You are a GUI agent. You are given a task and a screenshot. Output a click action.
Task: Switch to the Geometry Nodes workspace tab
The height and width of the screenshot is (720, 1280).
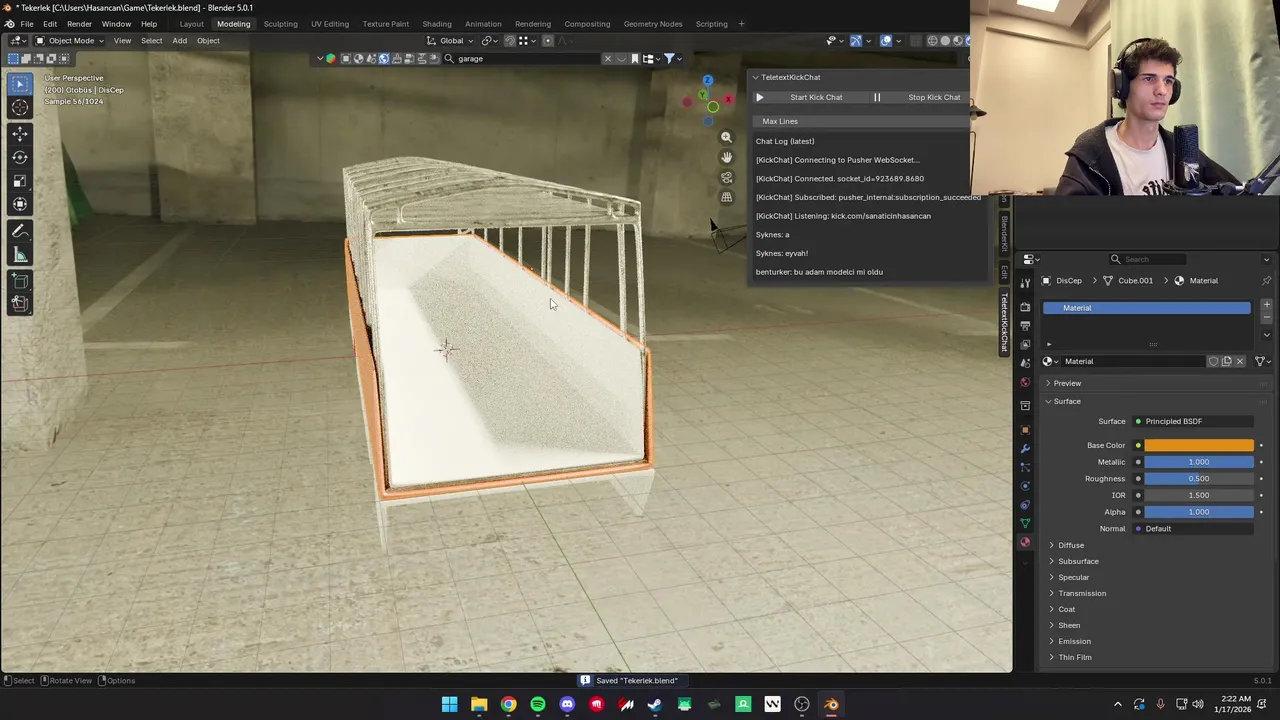(x=652, y=24)
